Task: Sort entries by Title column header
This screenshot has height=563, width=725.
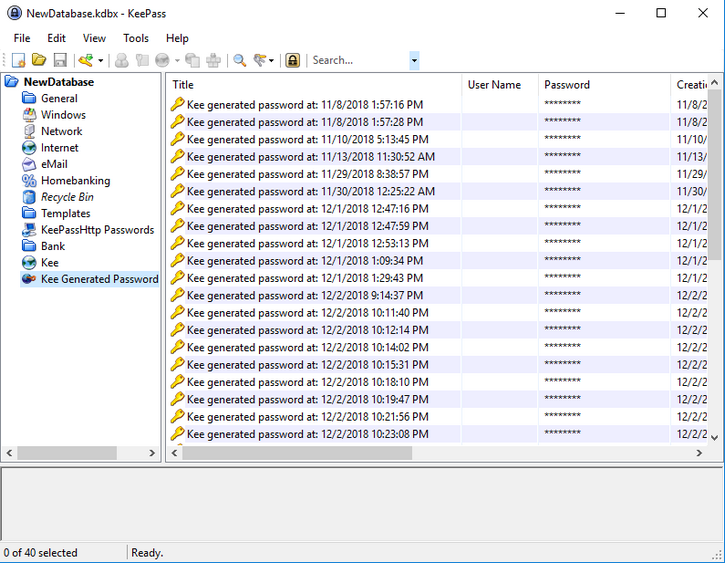Action: [x=314, y=85]
